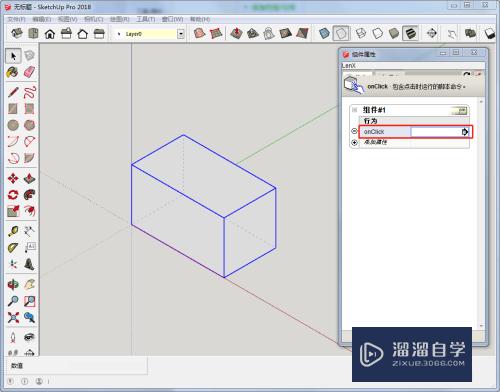500x392 pixels.
Task: Click the Previous zoom view tool
Action: coord(29,317)
